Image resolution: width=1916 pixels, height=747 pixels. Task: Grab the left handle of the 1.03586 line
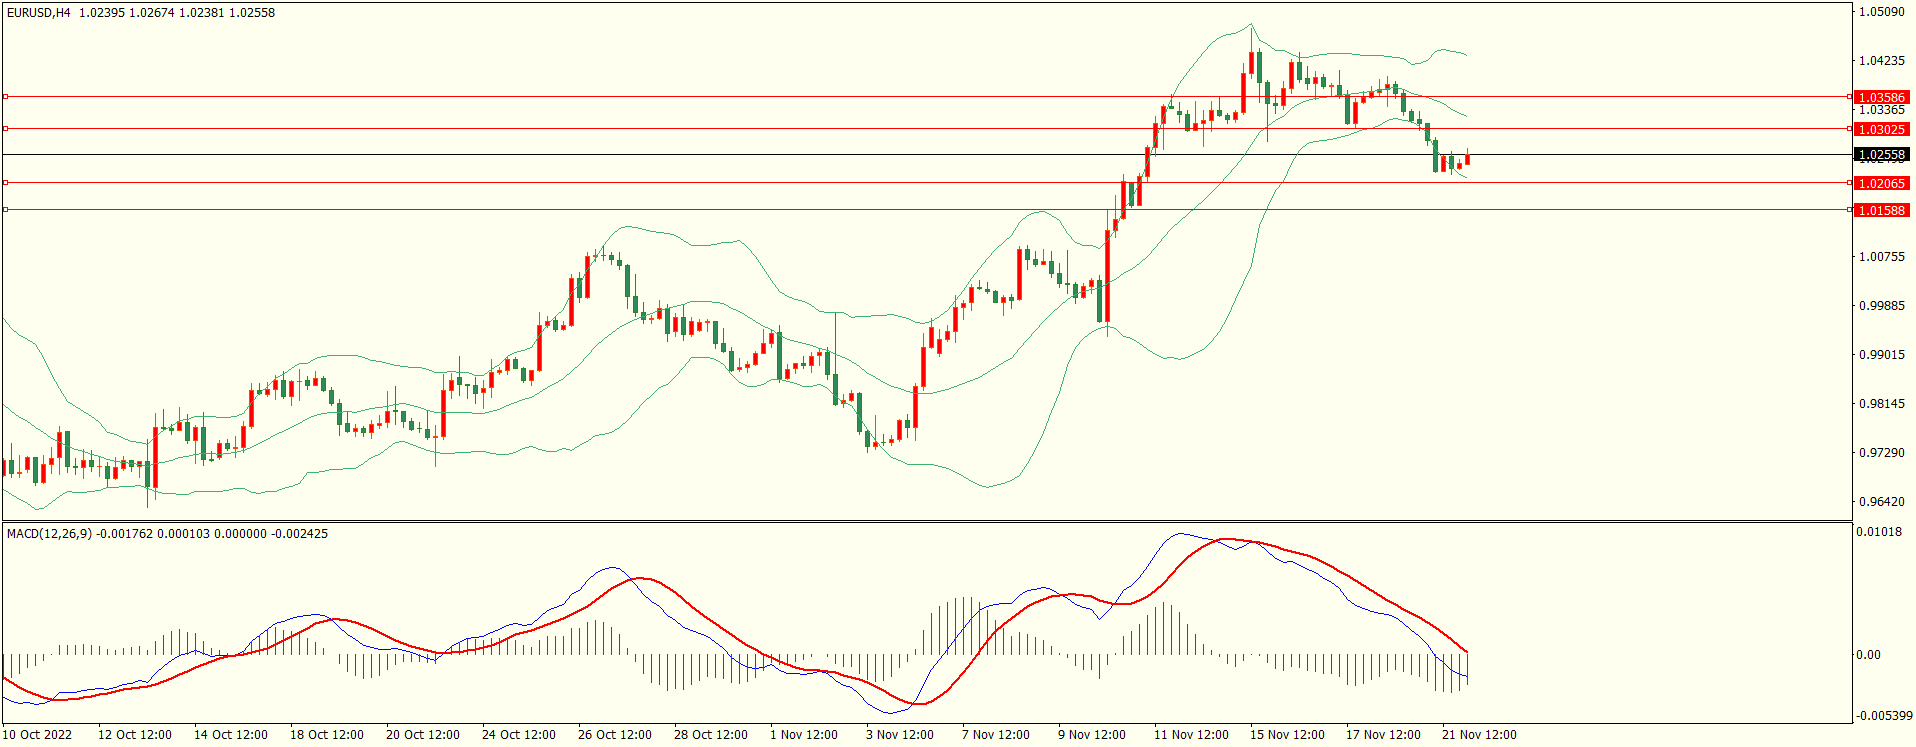tap(5, 97)
